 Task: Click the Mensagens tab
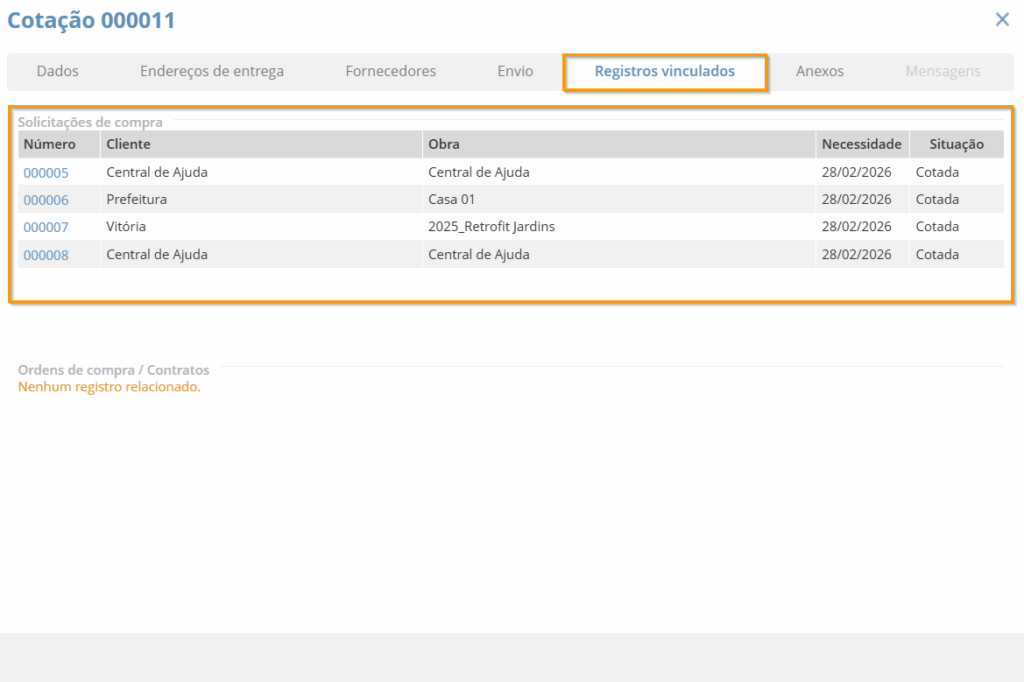point(943,72)
